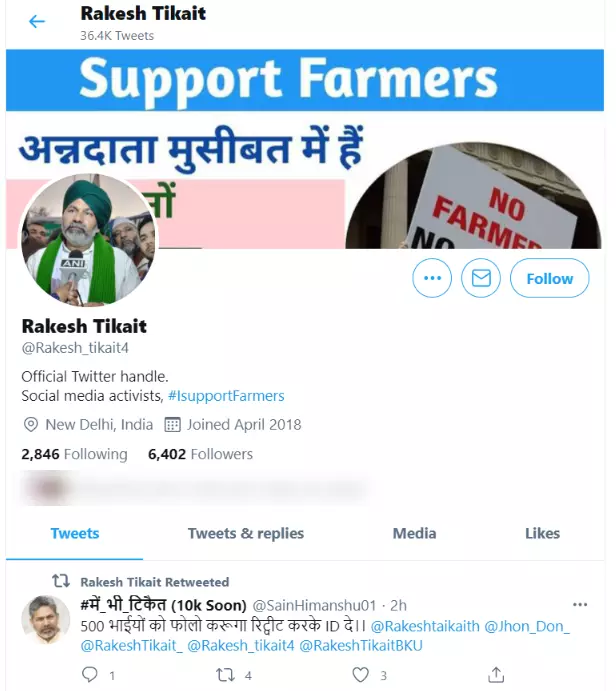Open the Likes tab

(x=542, y=534)
